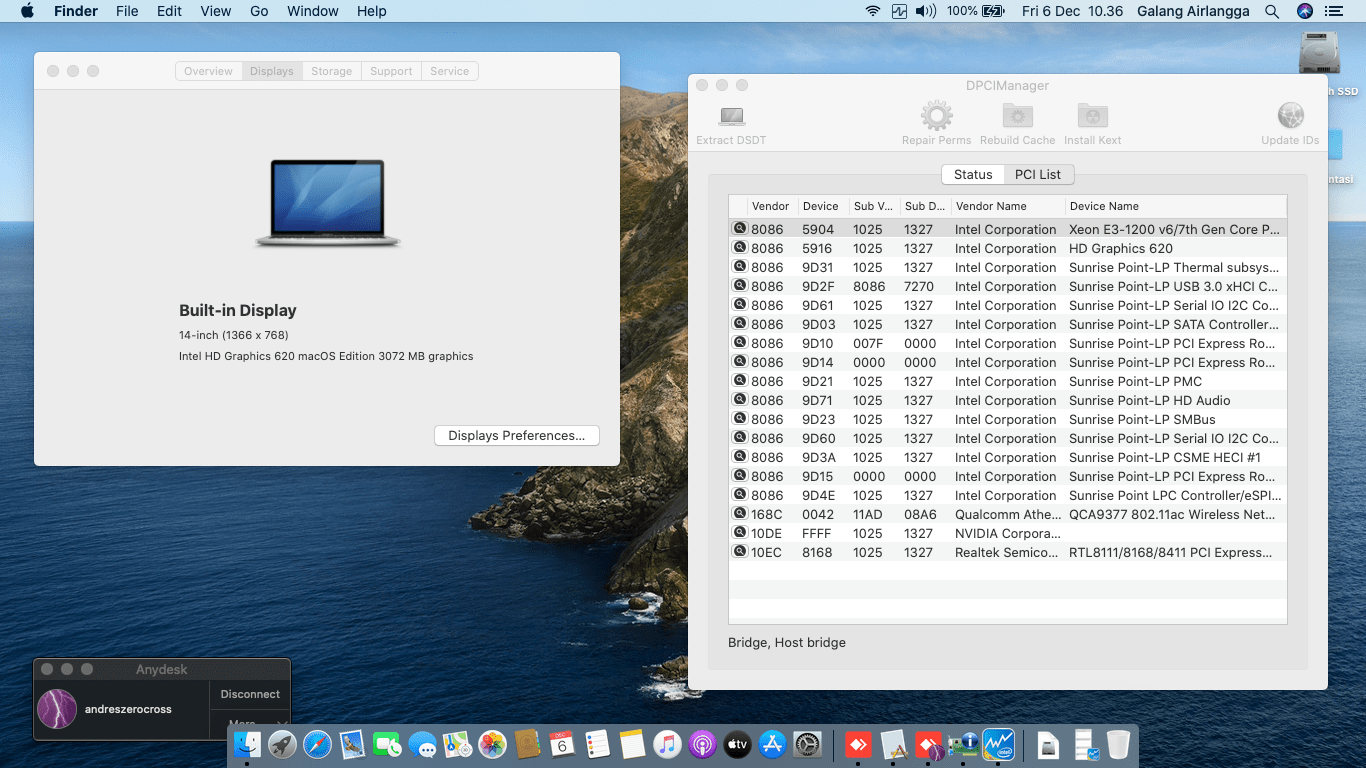This screenshot has height=768, width=1366.
Task: Select the Sunrise Point-LP USB 3.0 xHCI row text
Action: pyautogui.click(x=1174, y=287)
